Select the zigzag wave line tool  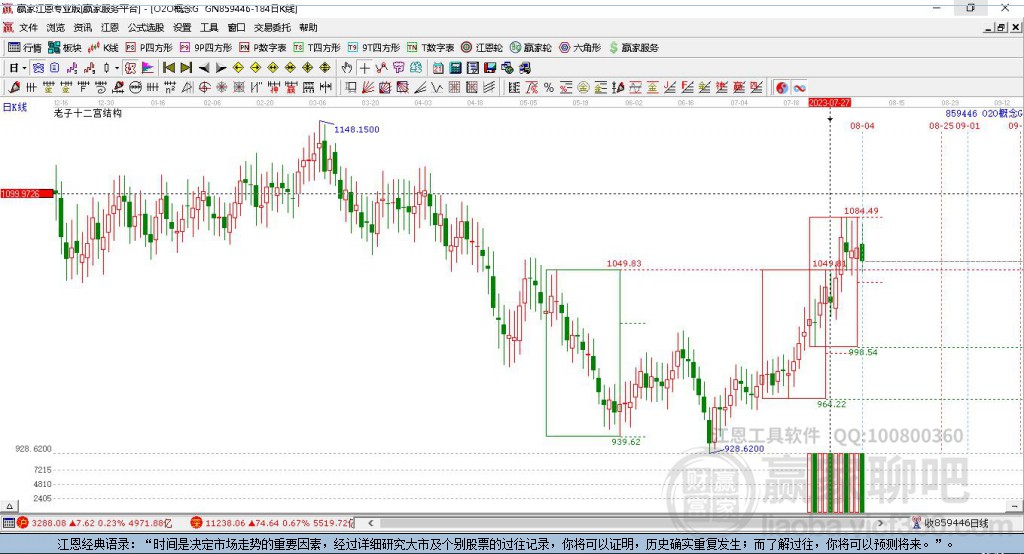pos(438,88)
